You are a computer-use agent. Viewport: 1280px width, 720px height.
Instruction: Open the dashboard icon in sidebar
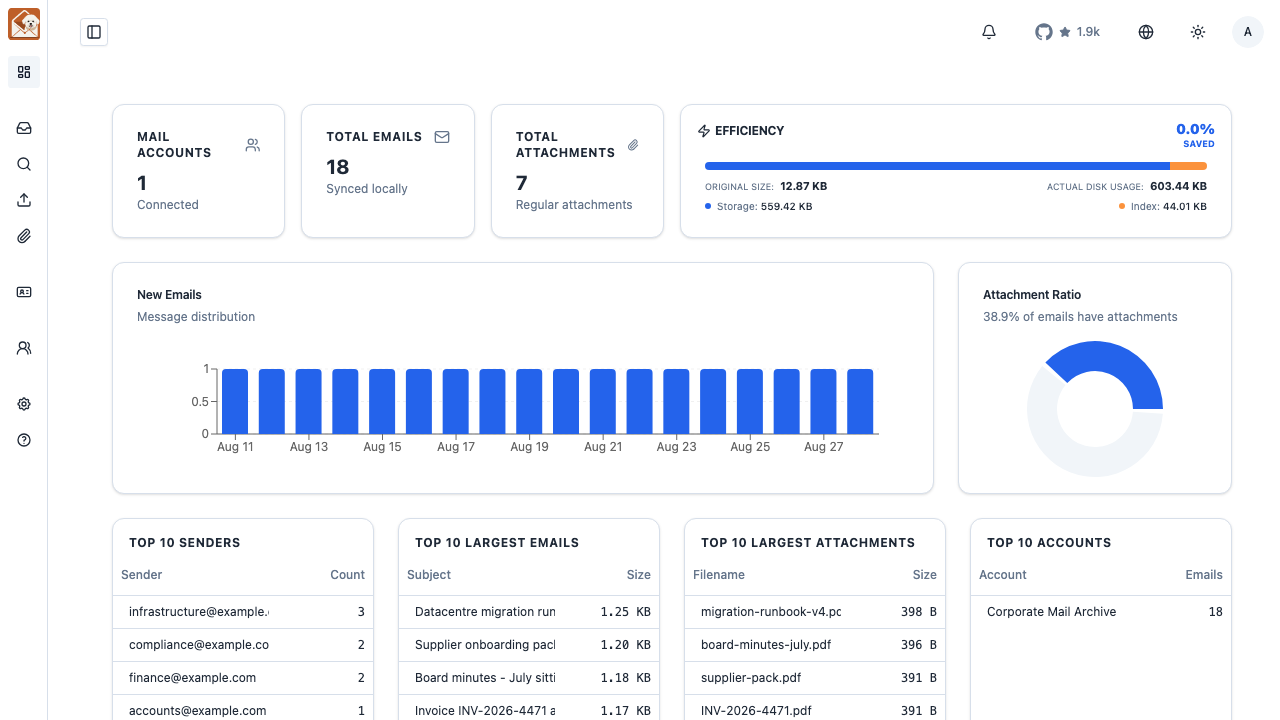tap(24, 72)
